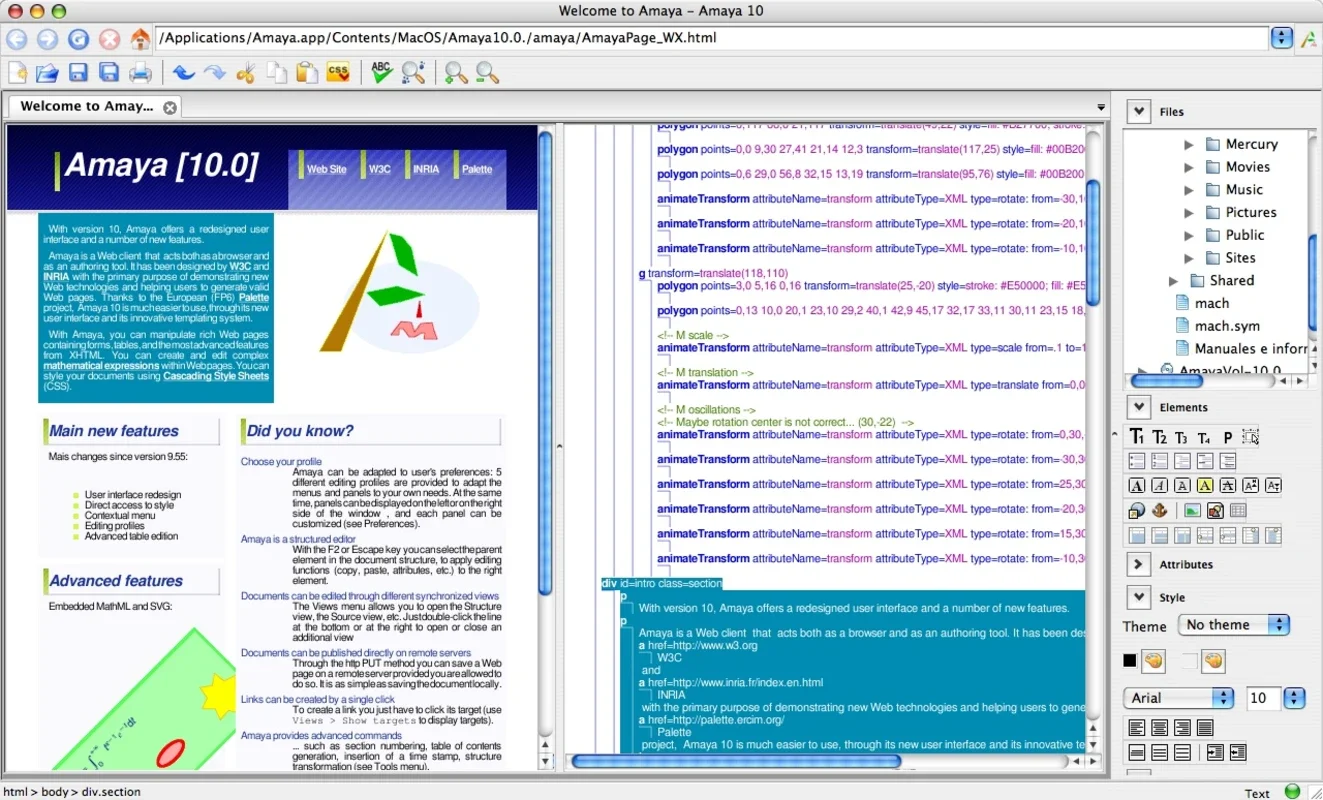1323x800 pixels.
Task: Copy the selection via the toolbar icon
Action: pos(277,72)
